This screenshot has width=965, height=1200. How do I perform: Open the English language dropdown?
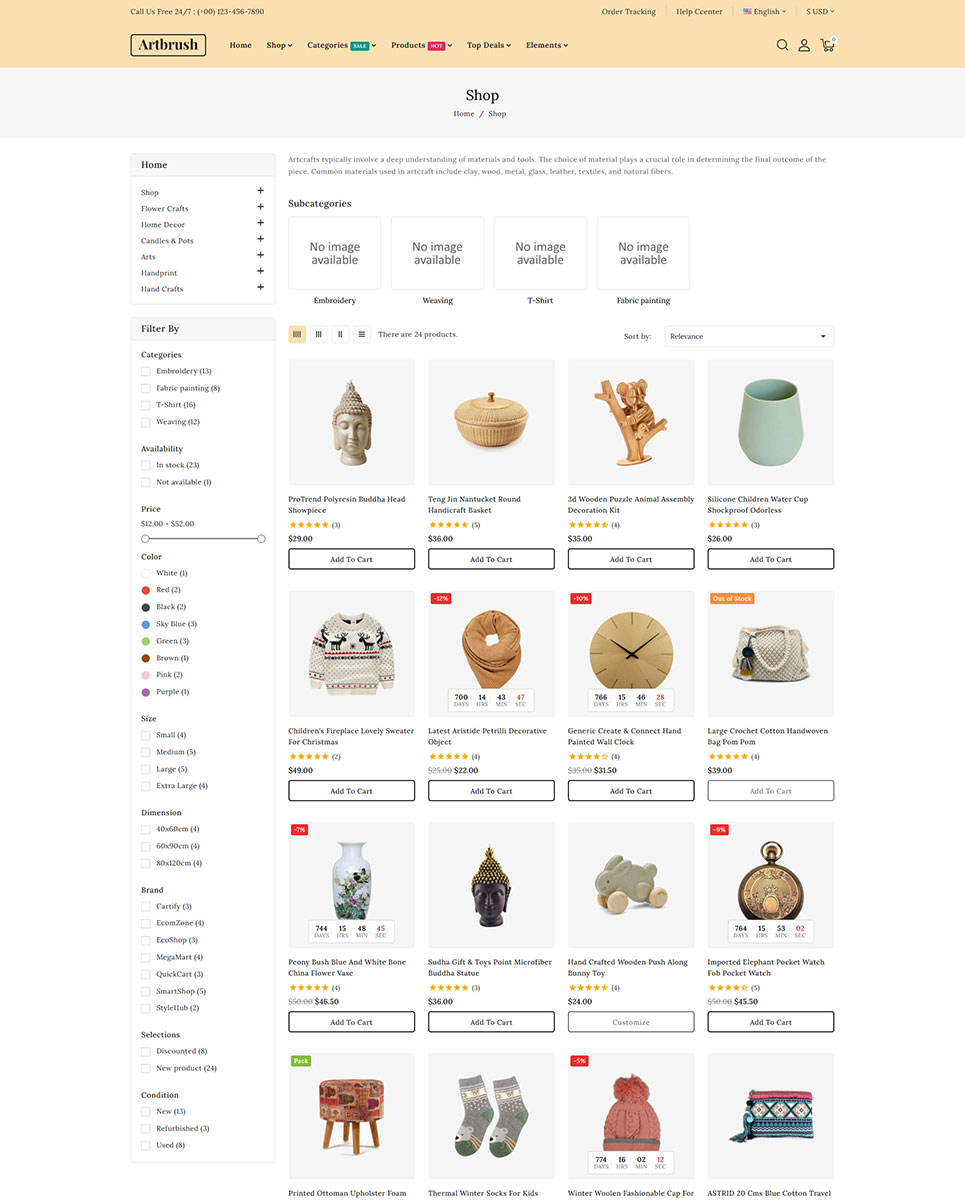(x=765, y=12)
